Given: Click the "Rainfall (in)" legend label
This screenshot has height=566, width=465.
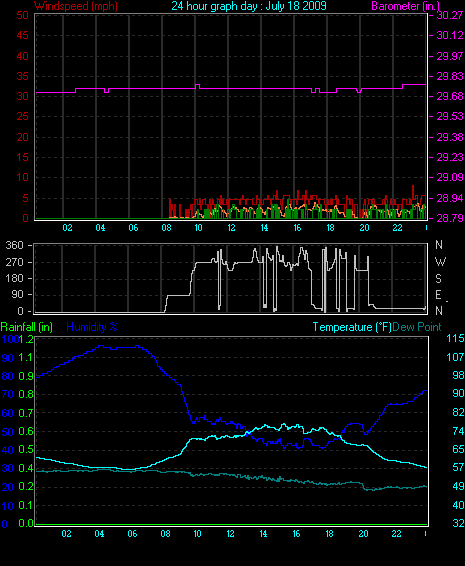Looking at the screenshot, I should pos(27,327).
